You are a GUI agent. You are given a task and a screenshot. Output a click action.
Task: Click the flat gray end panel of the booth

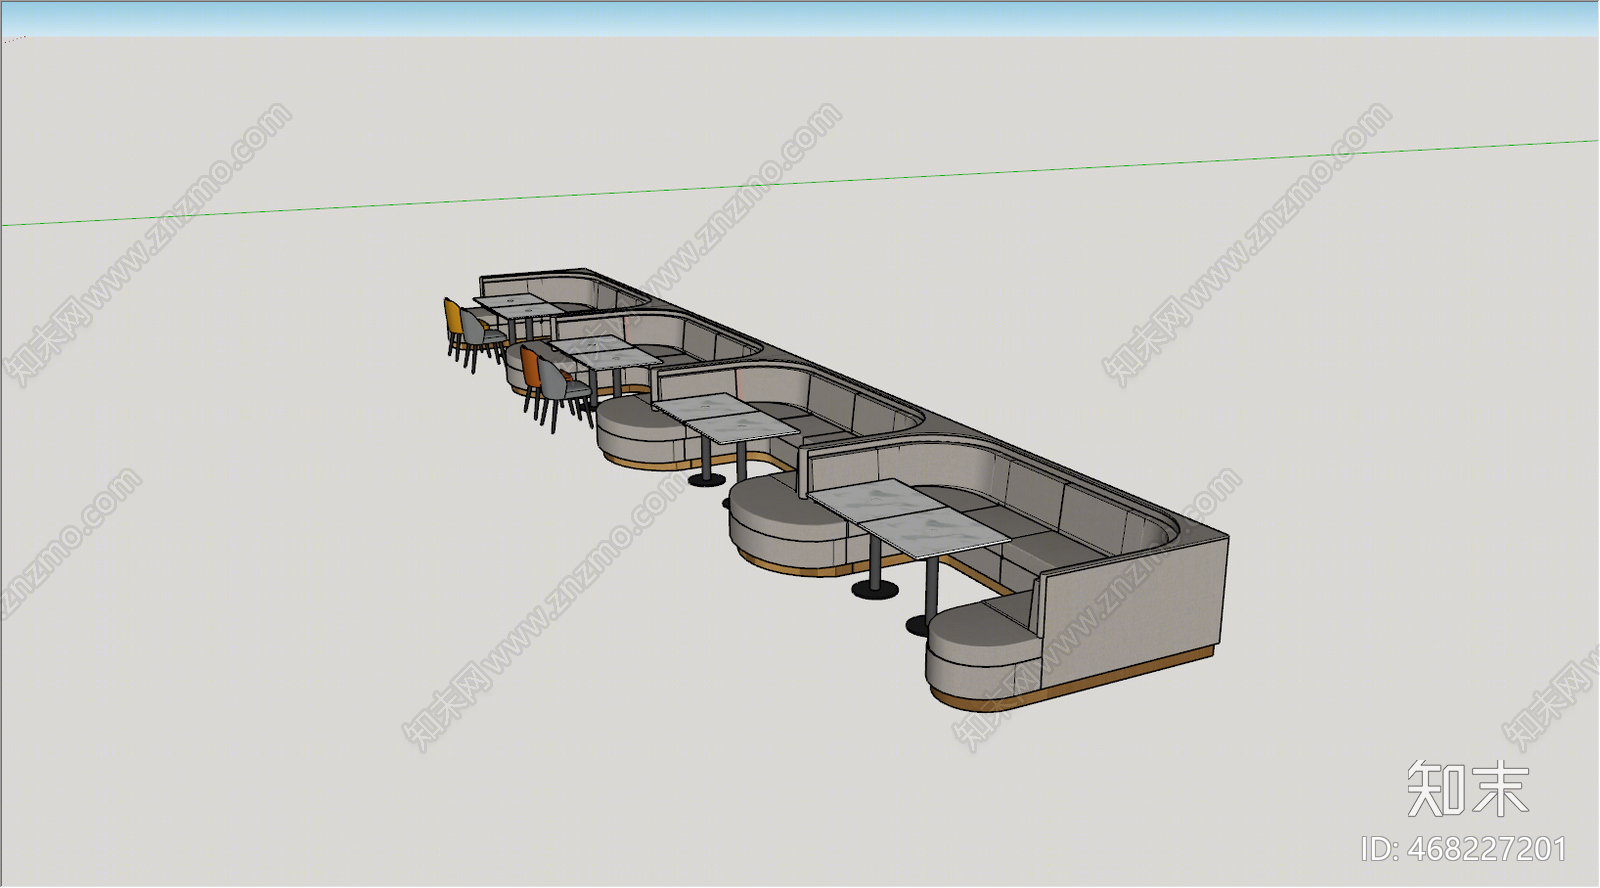coord(1133,614)
